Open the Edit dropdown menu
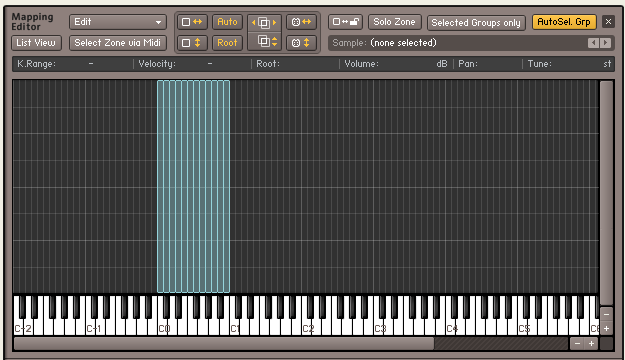This screenshot has width=625, height=360. pos(118,22)
